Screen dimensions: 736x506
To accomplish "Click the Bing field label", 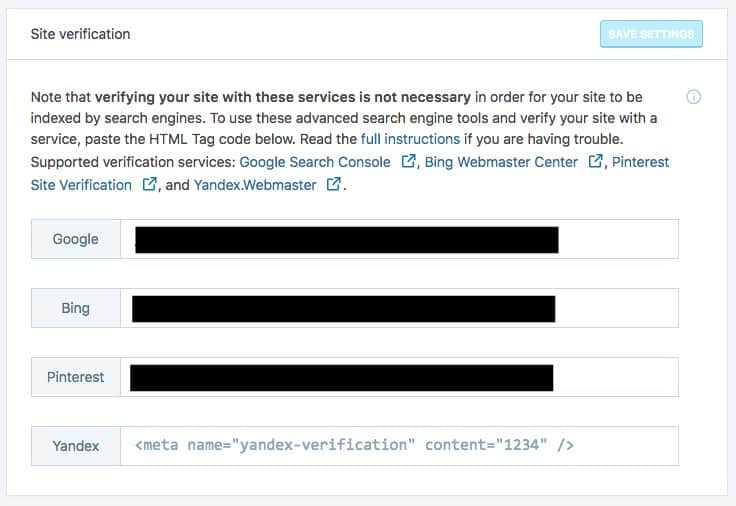I will 76,308.
